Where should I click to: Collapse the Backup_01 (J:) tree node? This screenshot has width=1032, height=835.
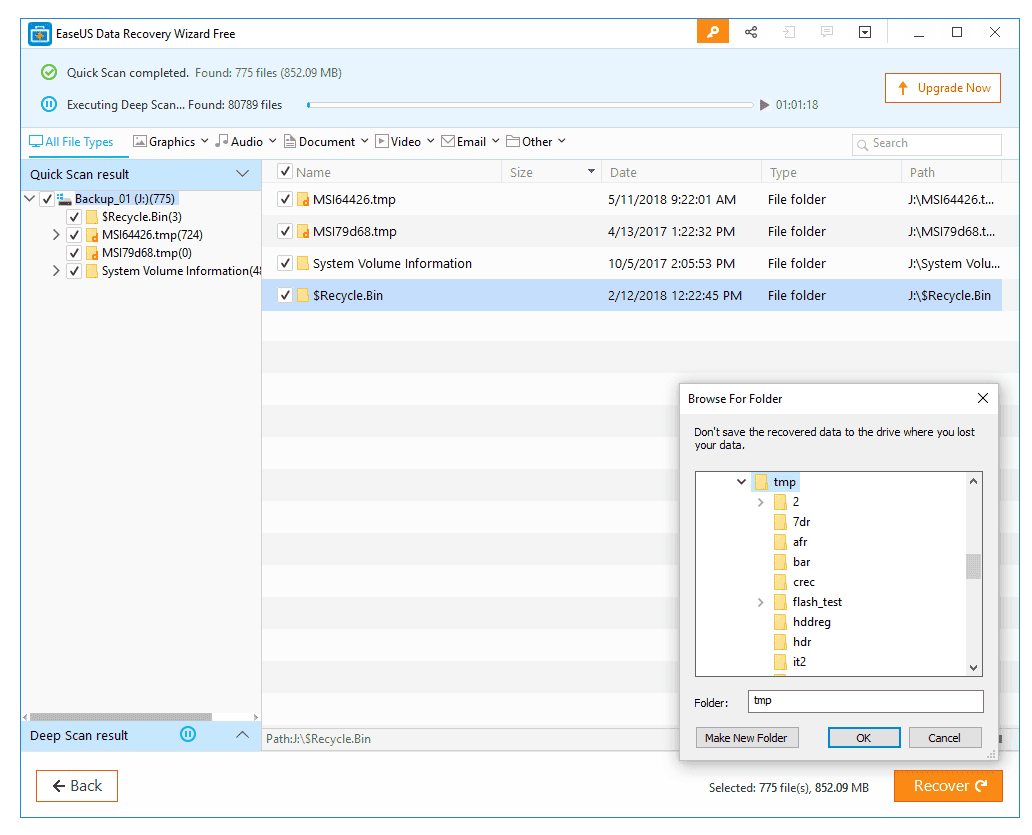pyautogui.click(x=30, y=198)
